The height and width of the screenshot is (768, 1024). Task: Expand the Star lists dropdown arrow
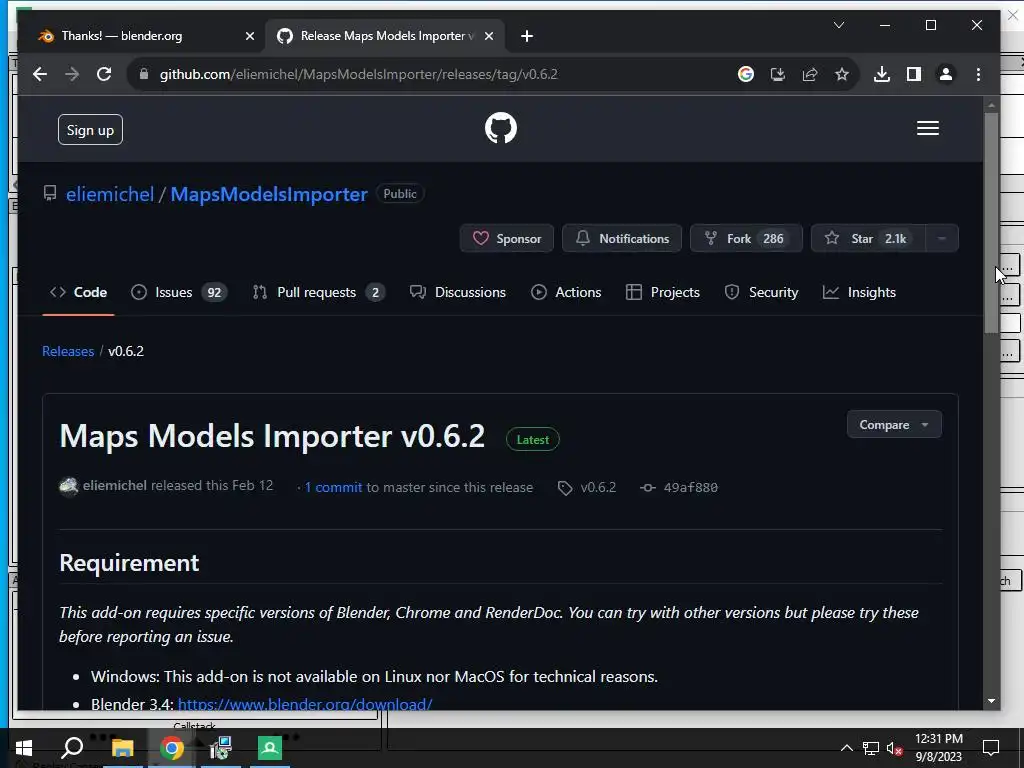(942, 238)
